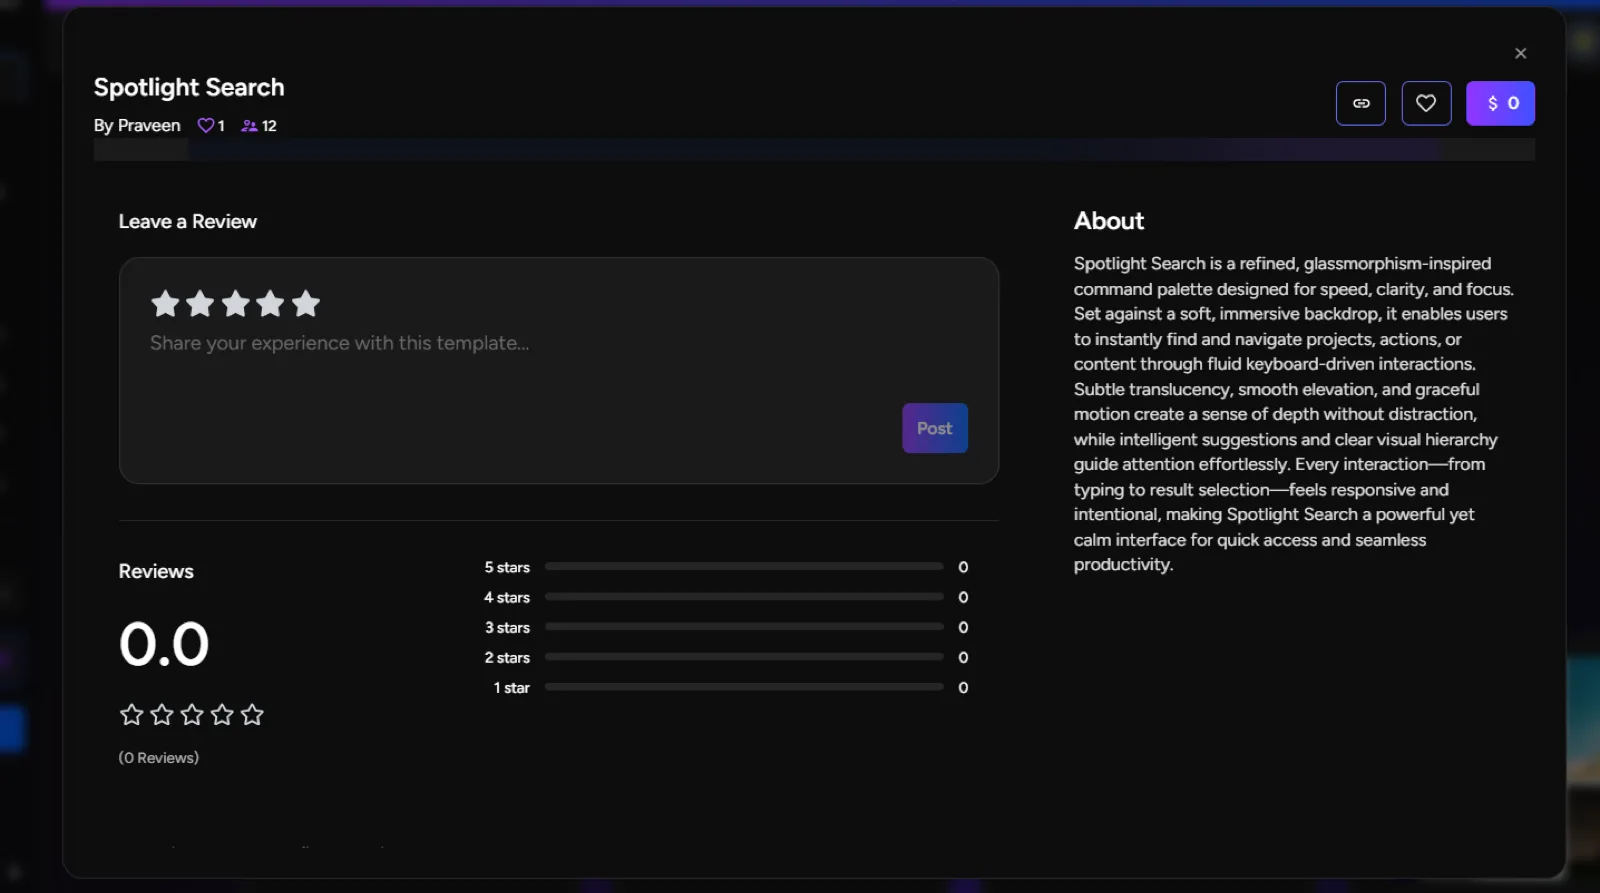Click the 5 stars rating bar
1600x893 pixels.
point(744,566)
